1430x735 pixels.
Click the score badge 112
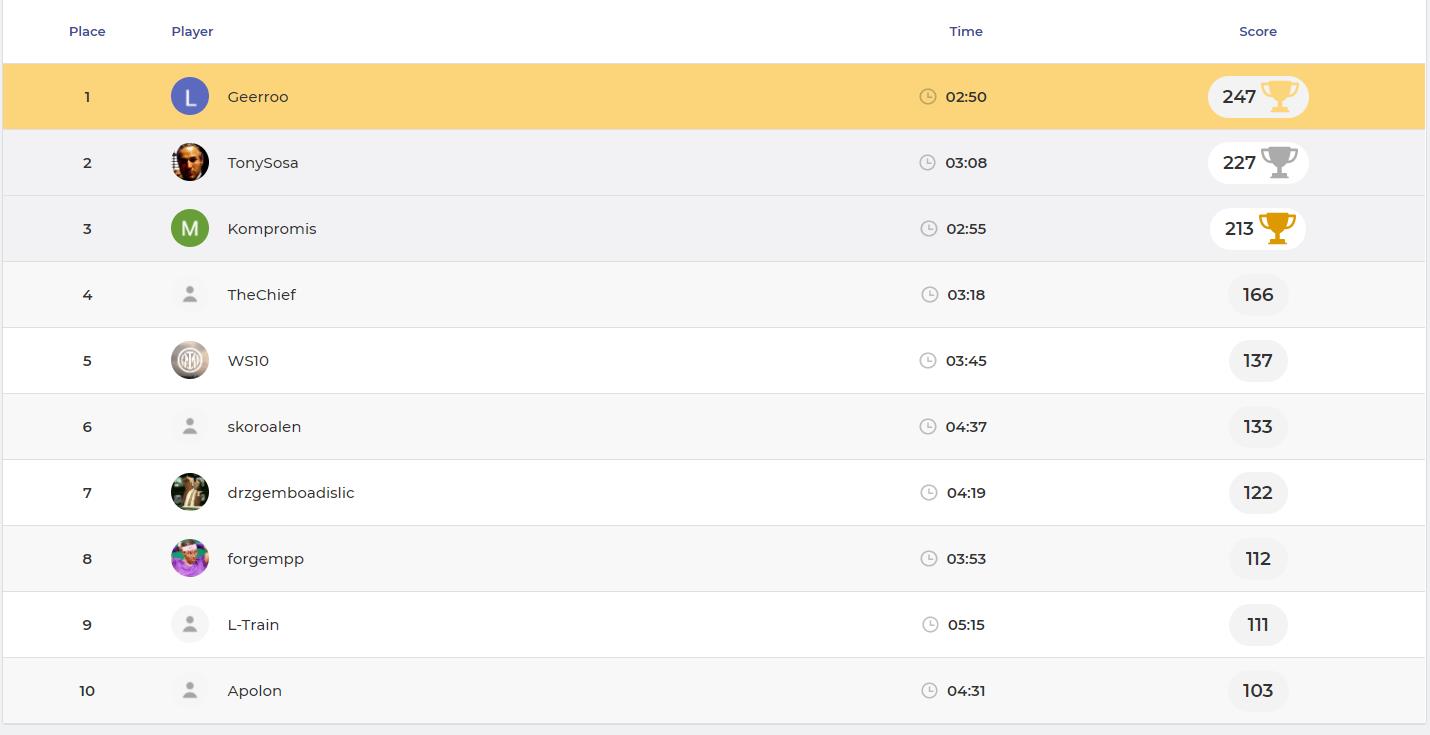pyautogui.click(x=1258, y=558)
